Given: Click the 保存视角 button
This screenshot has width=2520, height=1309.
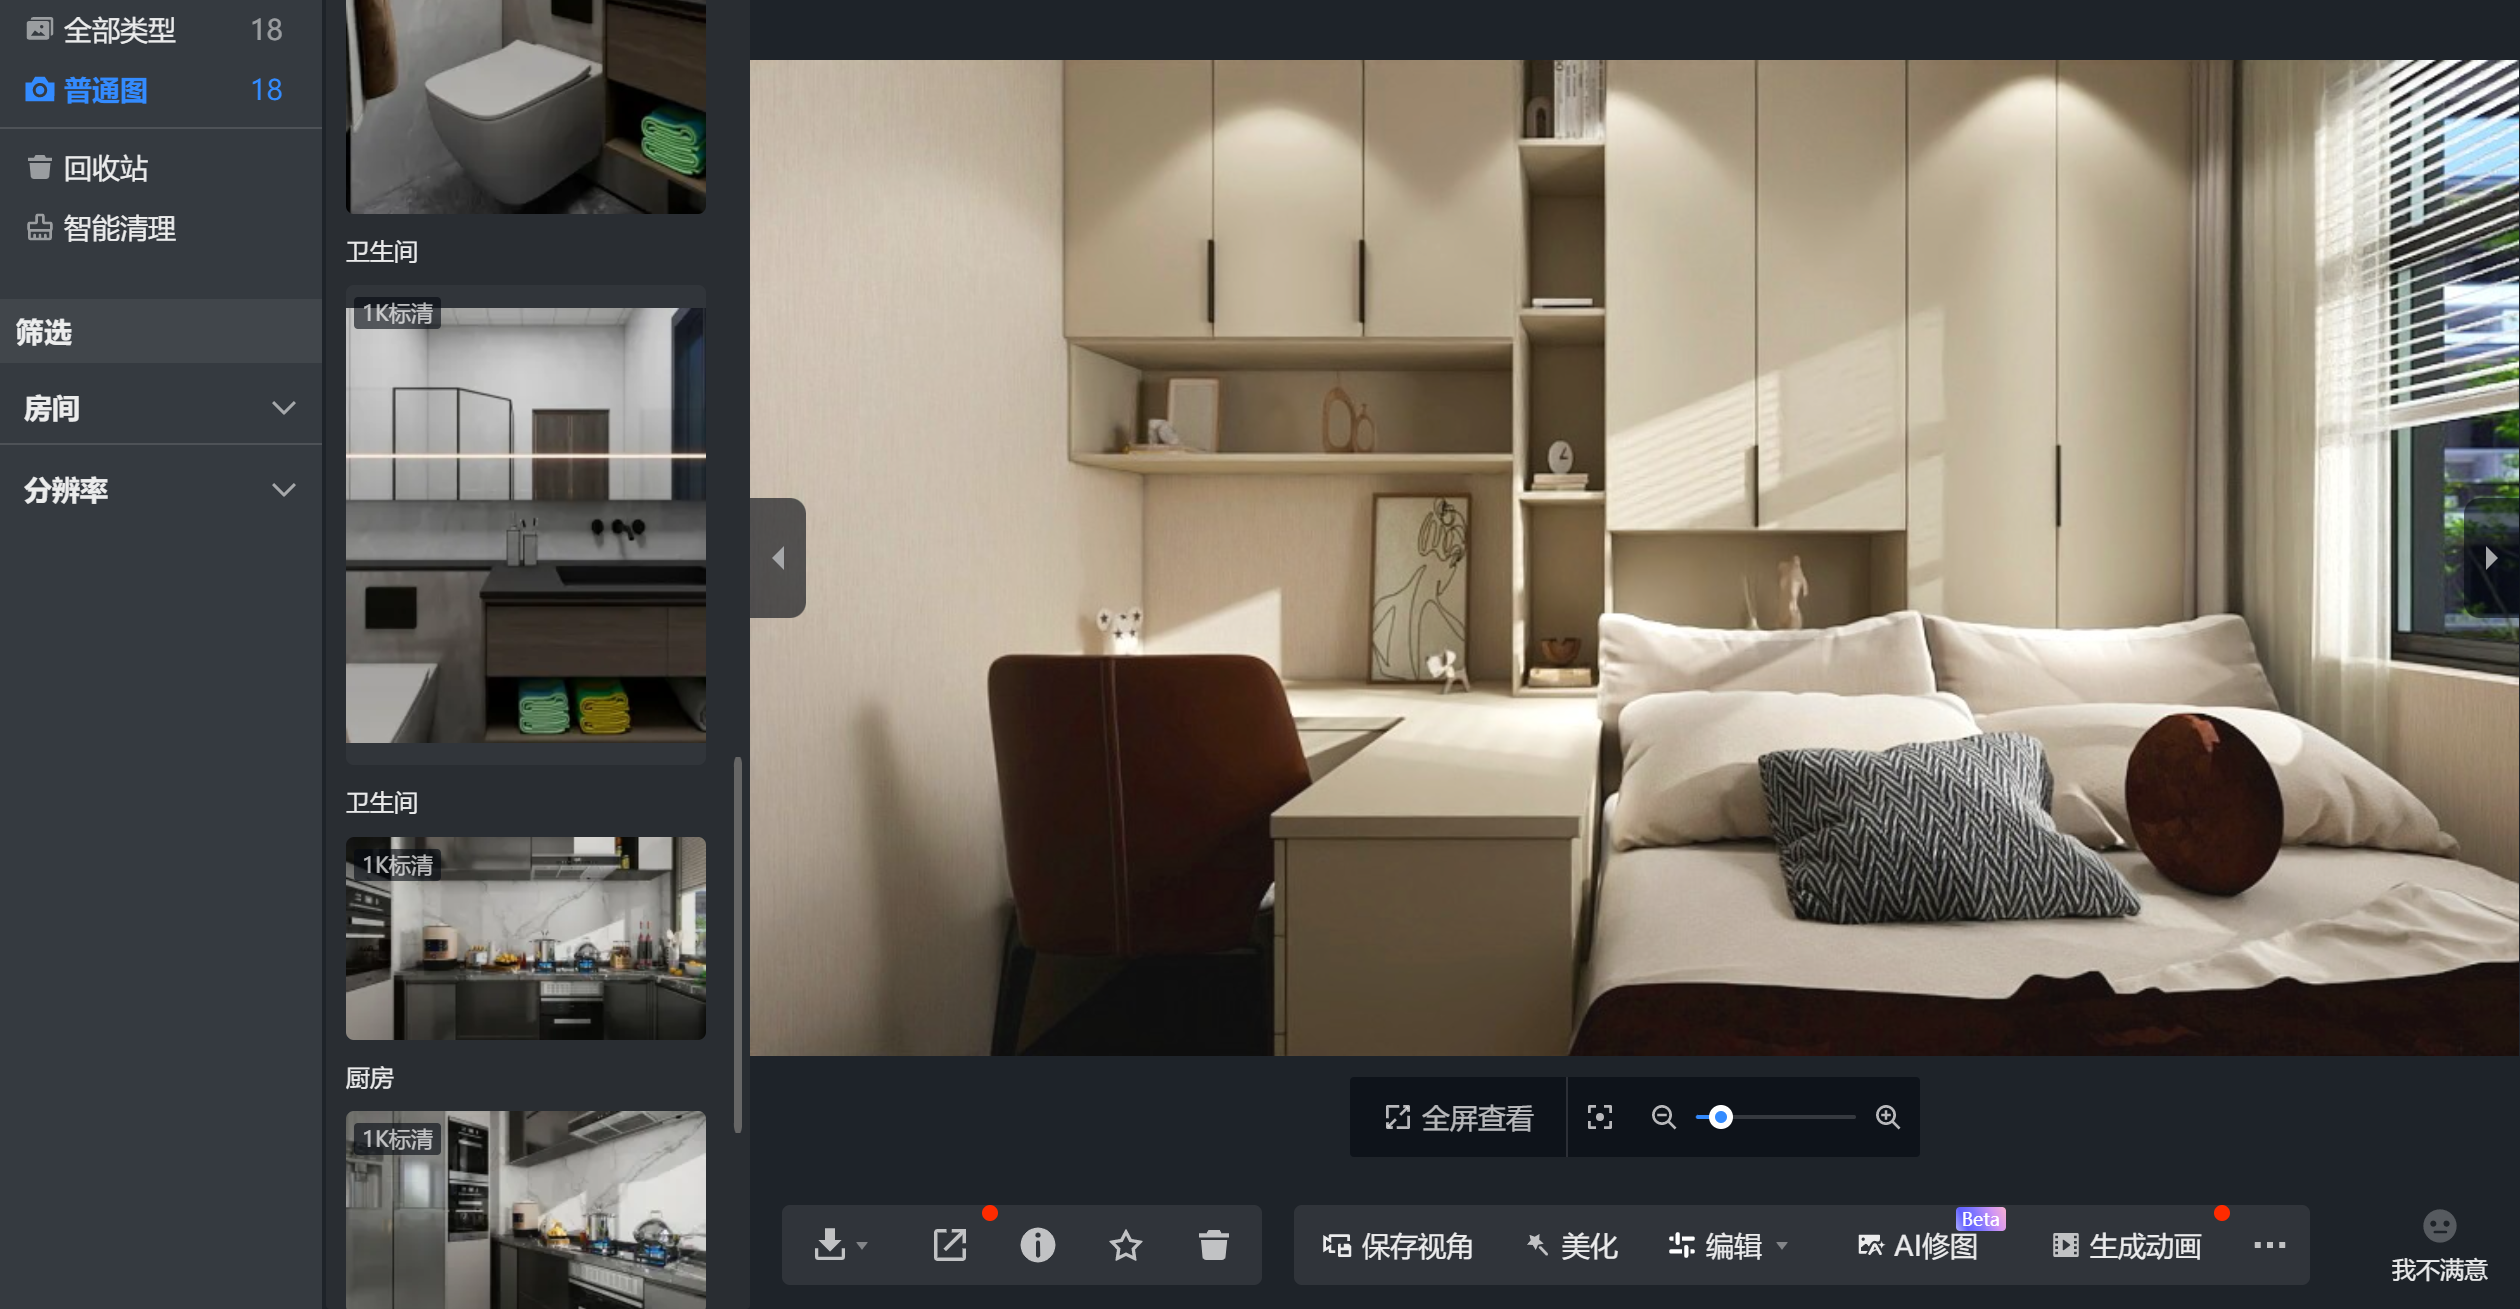Looking at the screenshot, I should (x=1397, y=1246).
